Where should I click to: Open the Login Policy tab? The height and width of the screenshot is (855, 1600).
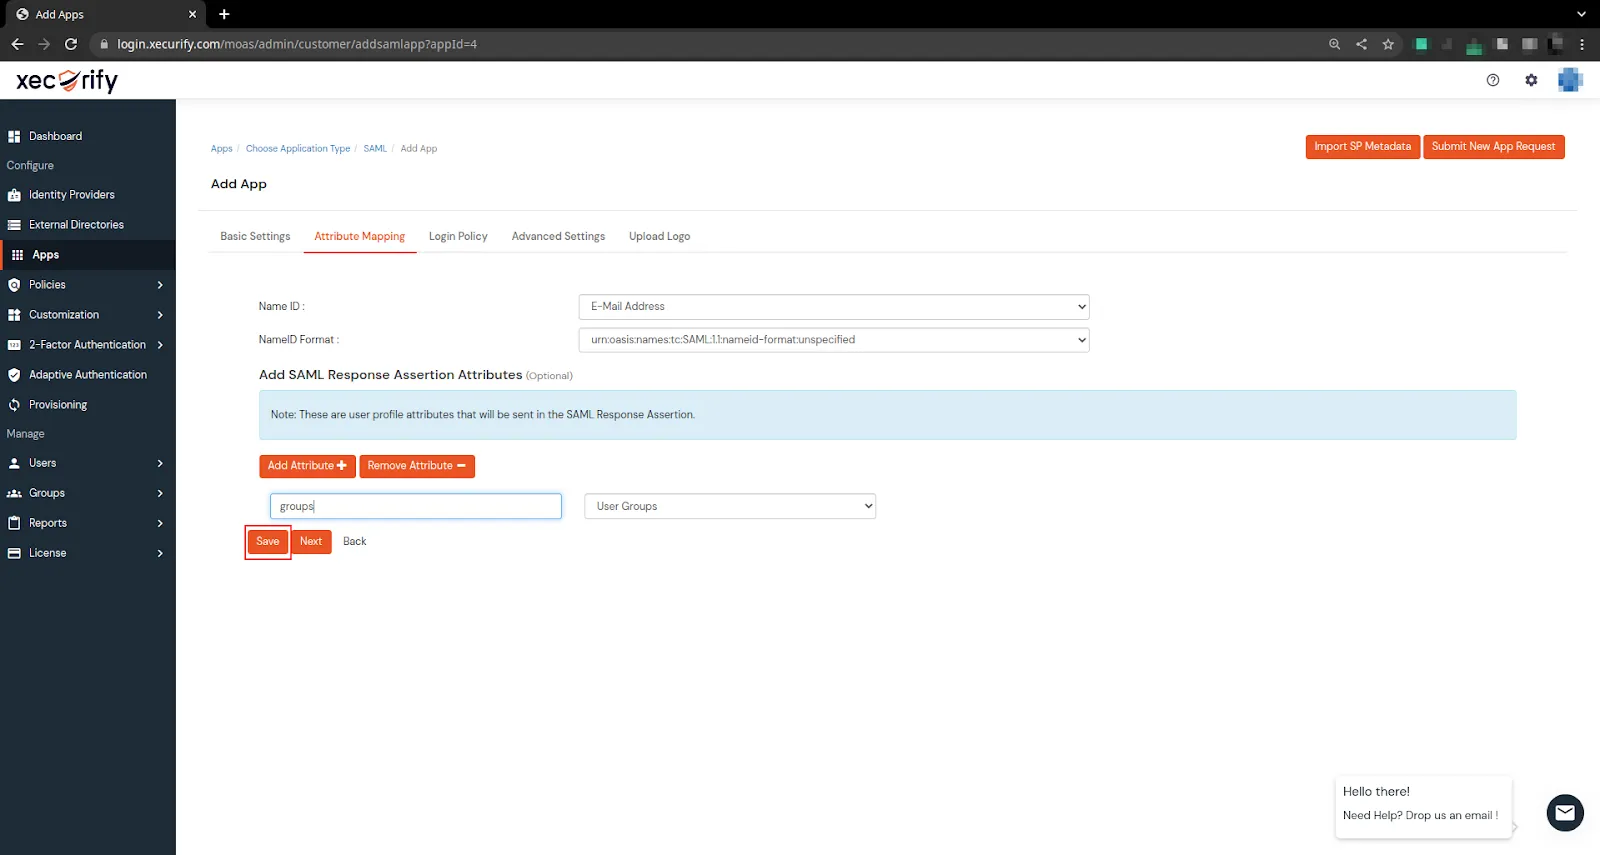tap(458, 237)
